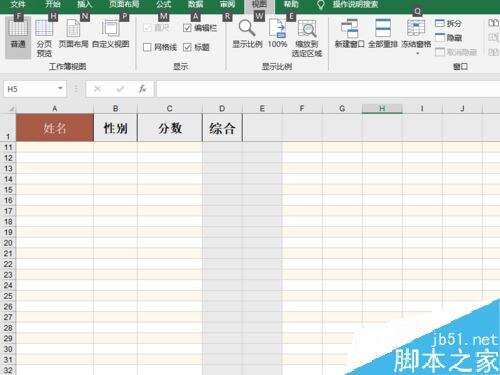This screenshot has width=500, height=375.
Task: Click the Tell Me lightbulb icon
Action: [x=321, y=5]
